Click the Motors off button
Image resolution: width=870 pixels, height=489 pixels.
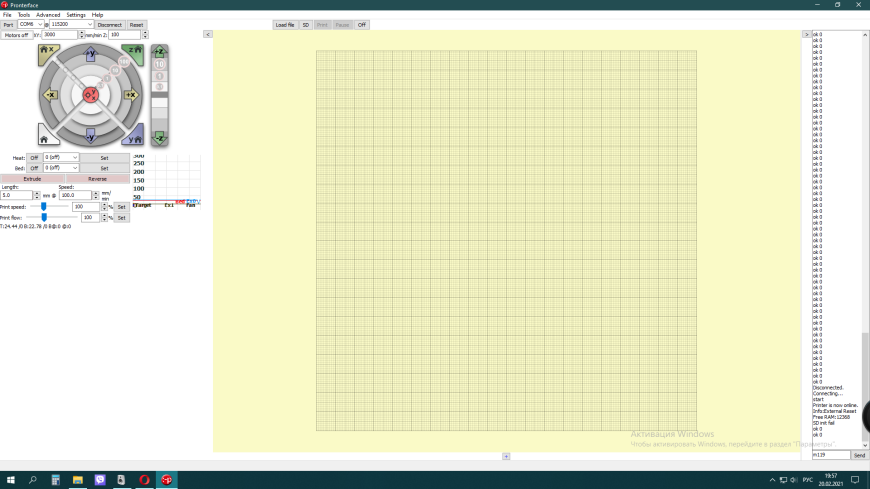(x=17, y=35)
